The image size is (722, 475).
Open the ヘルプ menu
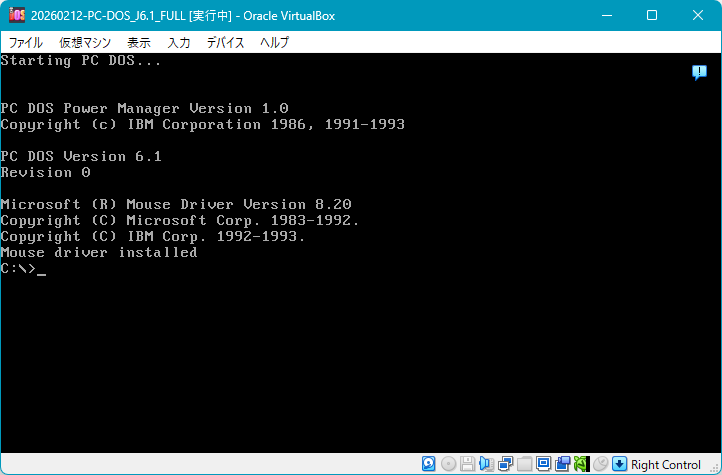(x=274, y=43)
